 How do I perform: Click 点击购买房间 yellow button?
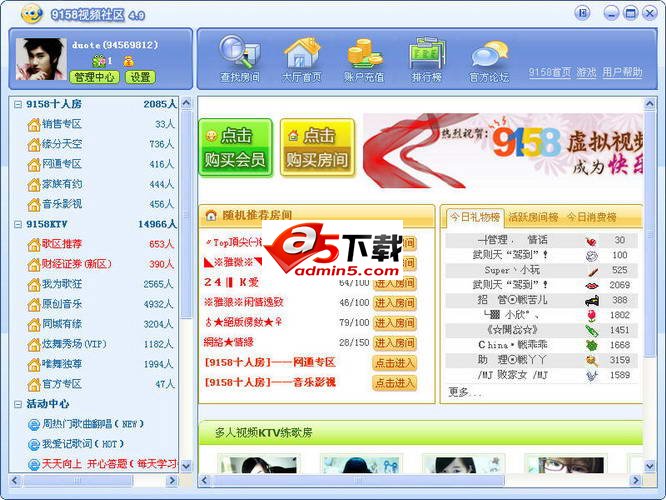(x=317, y=147)
